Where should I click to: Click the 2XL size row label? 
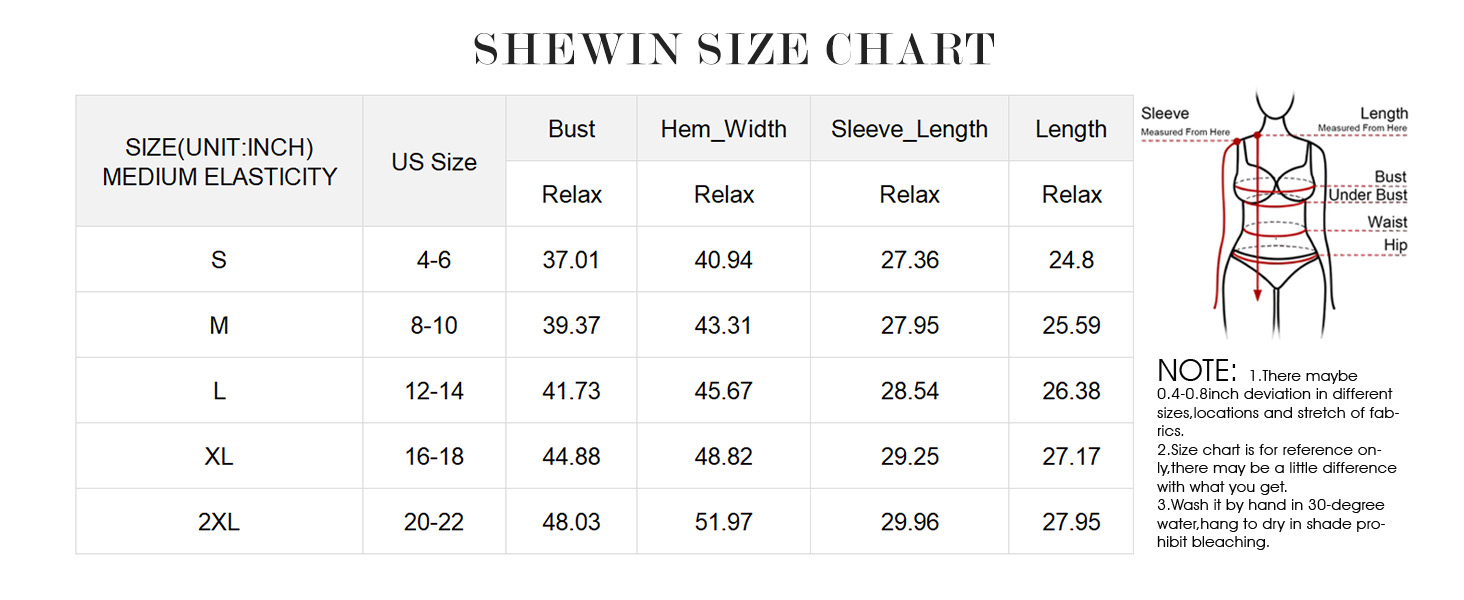[219, 522]
